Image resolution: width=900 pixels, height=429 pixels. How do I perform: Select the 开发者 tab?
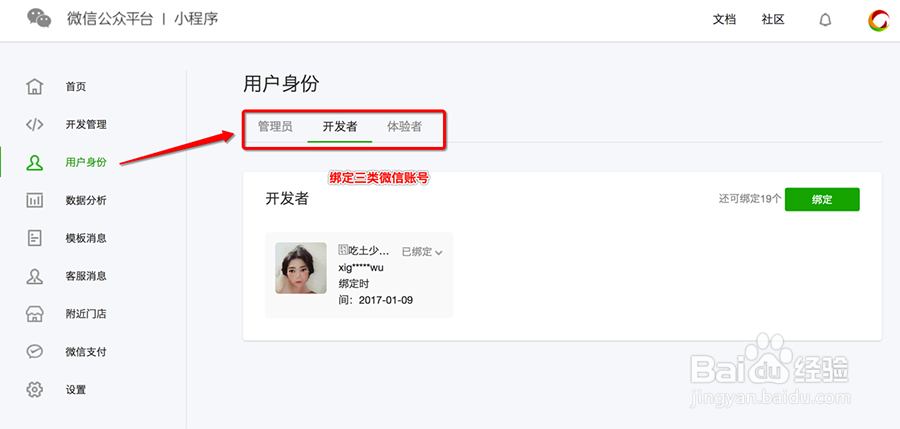340,127
